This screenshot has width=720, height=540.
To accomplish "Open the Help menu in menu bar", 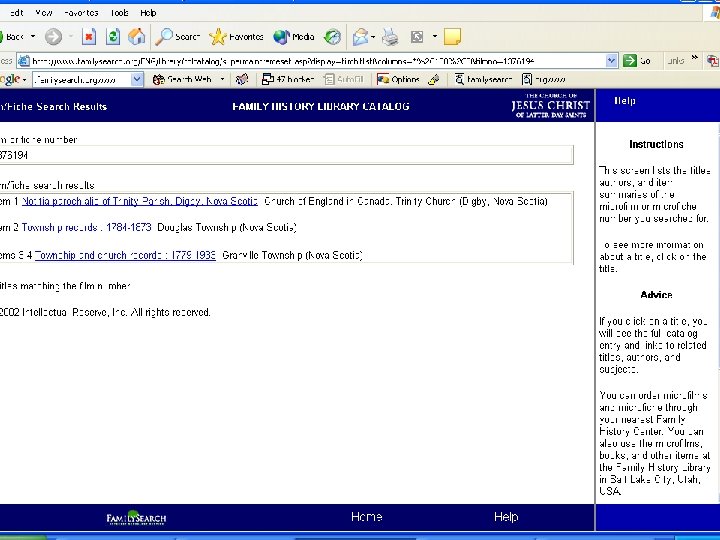I will point(148,13).
